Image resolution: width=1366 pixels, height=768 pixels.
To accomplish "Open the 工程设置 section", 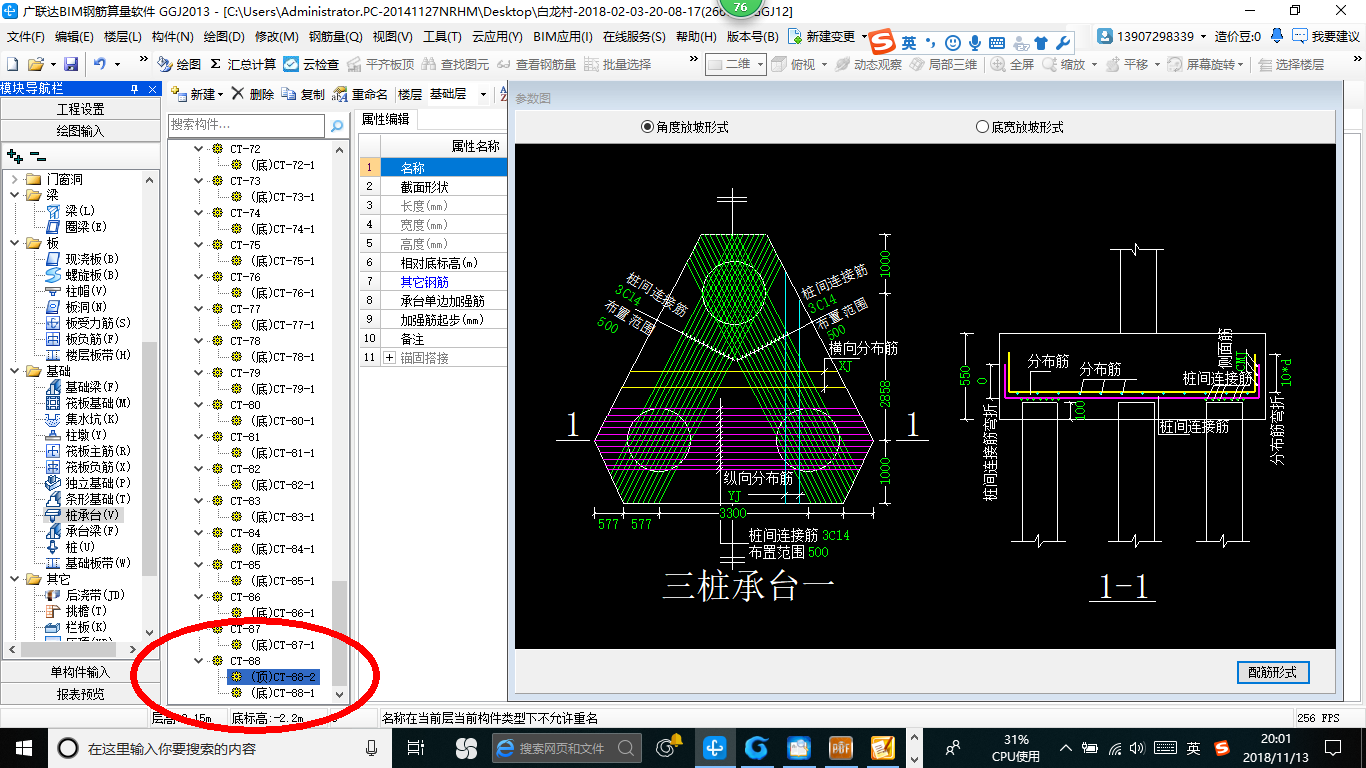I will tap(80, 109).
